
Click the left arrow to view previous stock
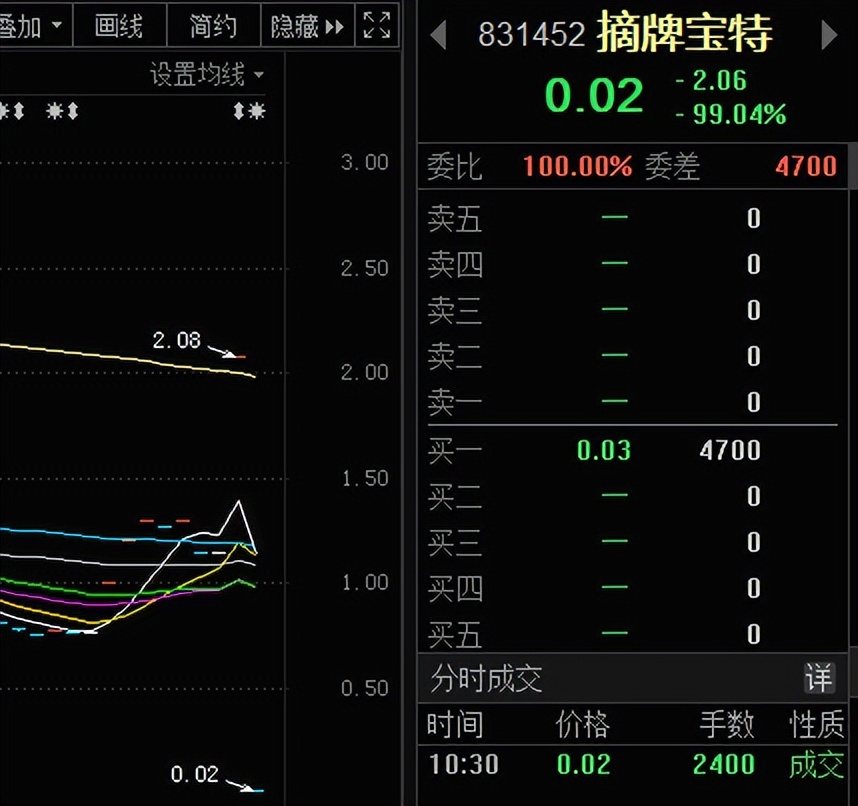[x=437, y=35]
